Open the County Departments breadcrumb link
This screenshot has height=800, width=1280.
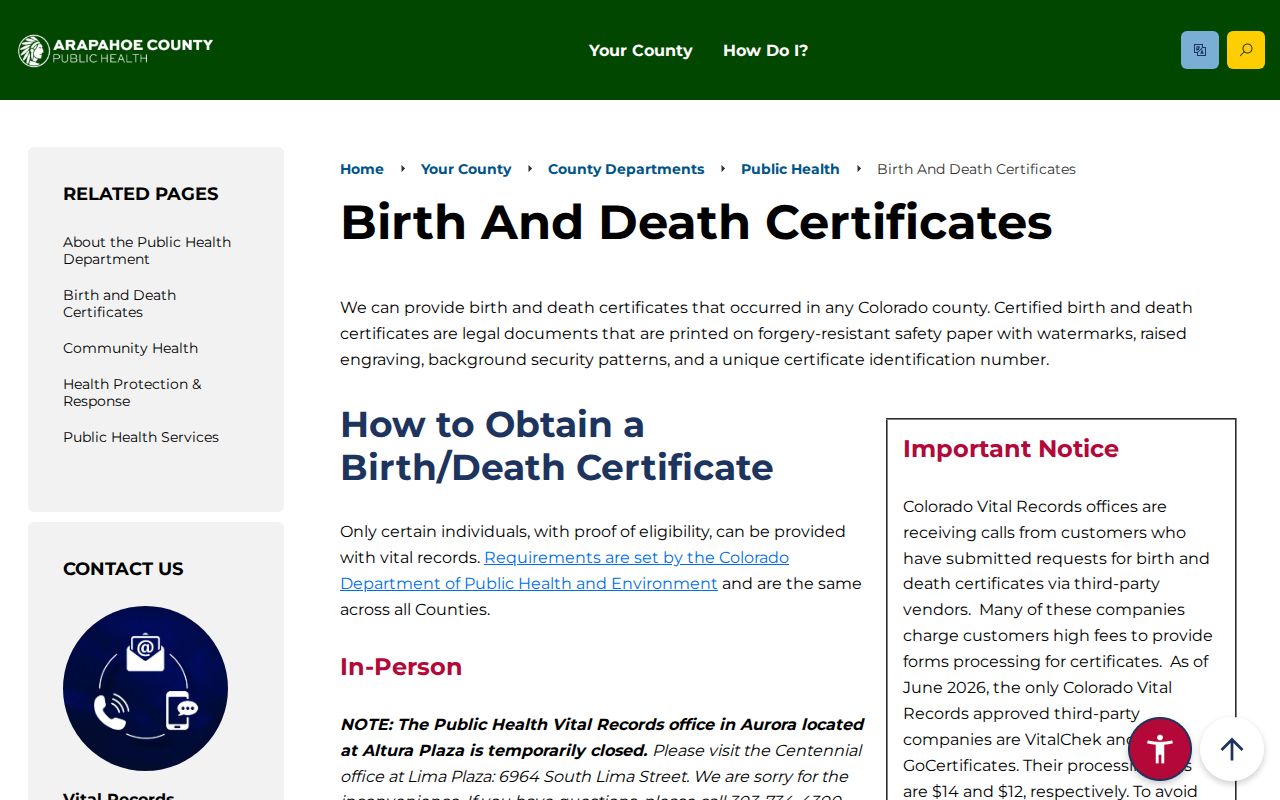point(626,169)
